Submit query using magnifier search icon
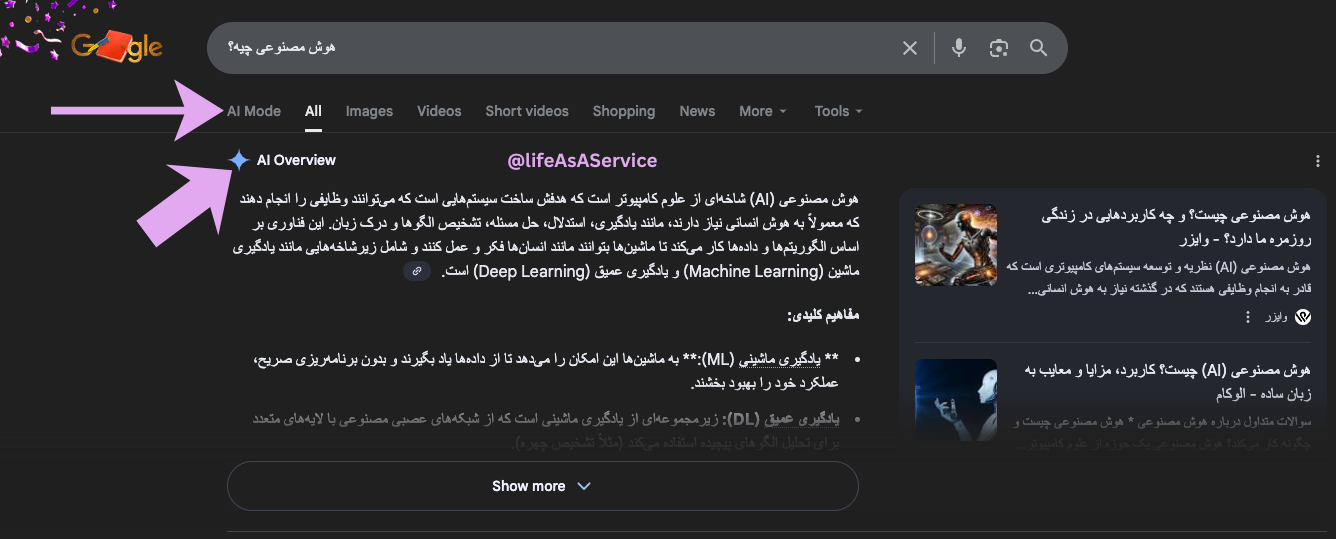 1038,48
